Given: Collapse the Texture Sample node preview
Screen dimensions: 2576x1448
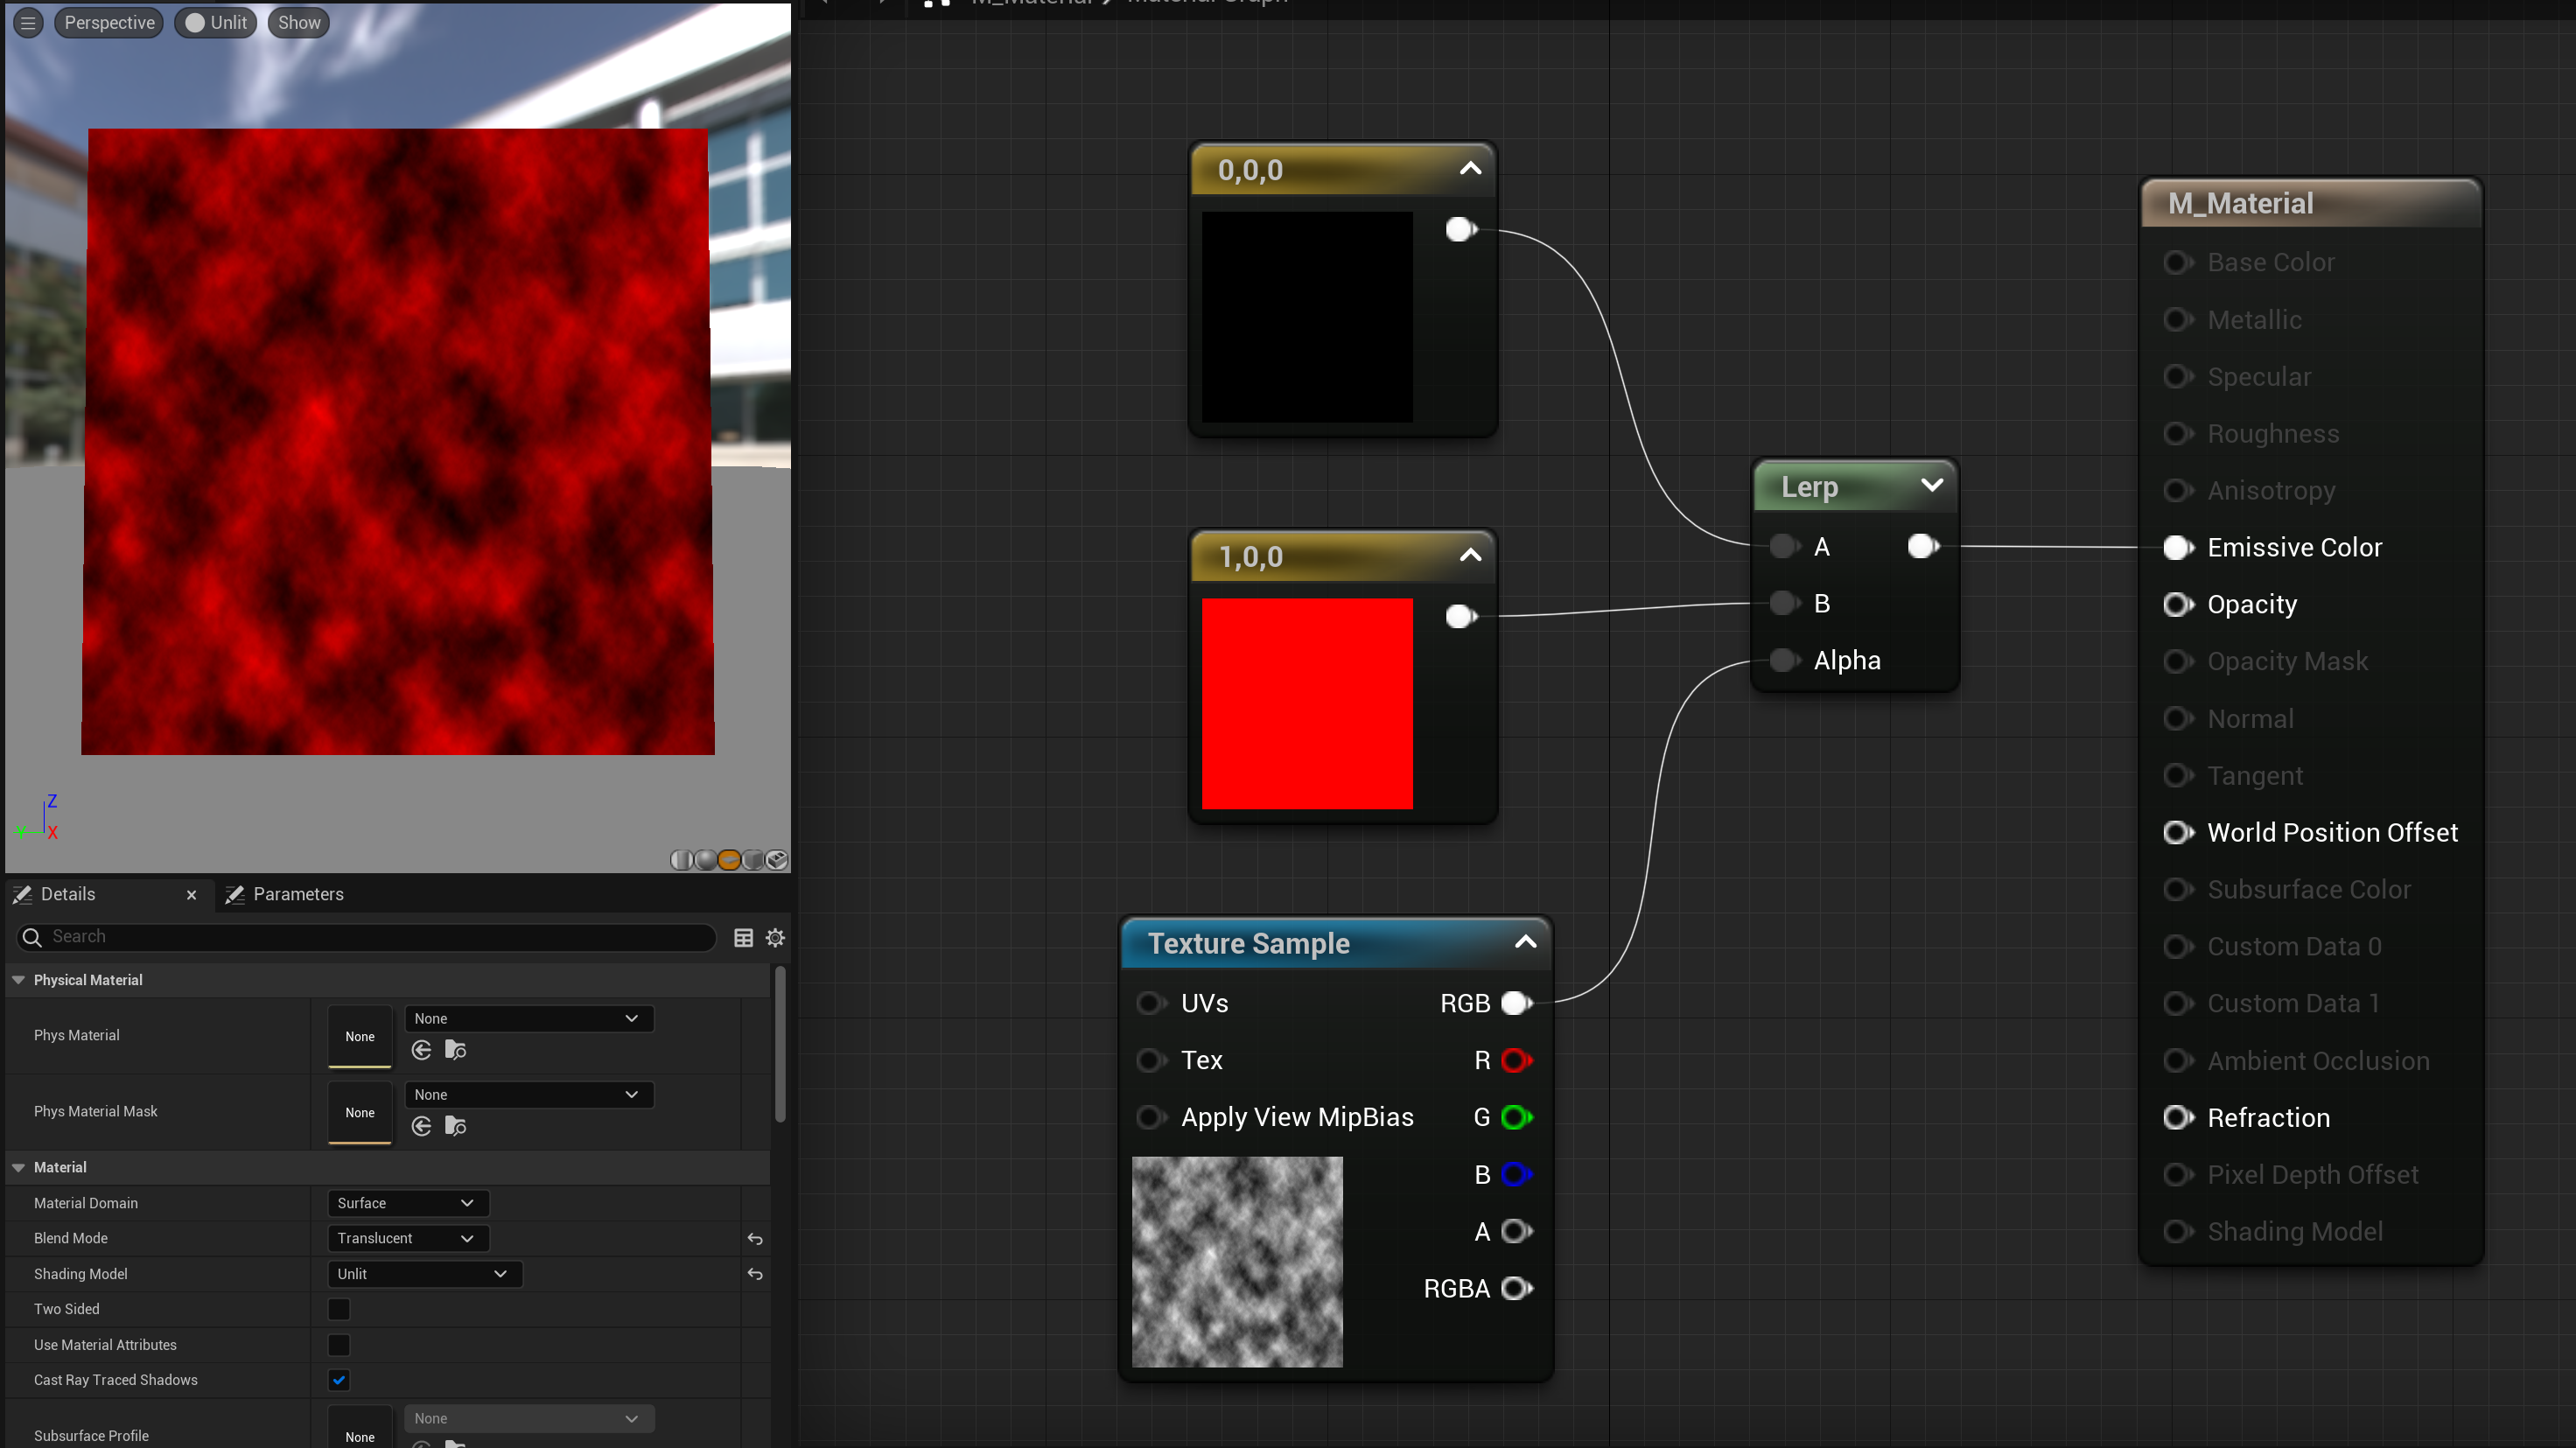Looking at the screenshot, I should 1525,942.
